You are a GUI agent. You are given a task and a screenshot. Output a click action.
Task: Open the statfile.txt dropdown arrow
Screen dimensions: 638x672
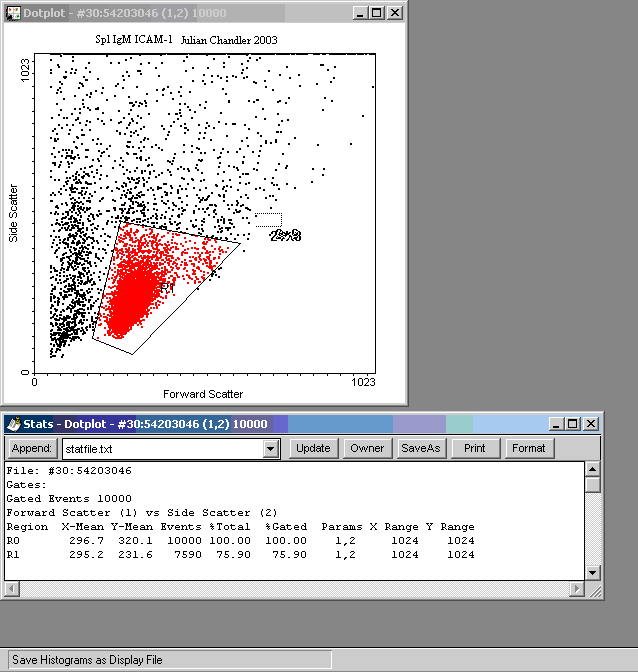pyautogui.click(x=270, y=449)
